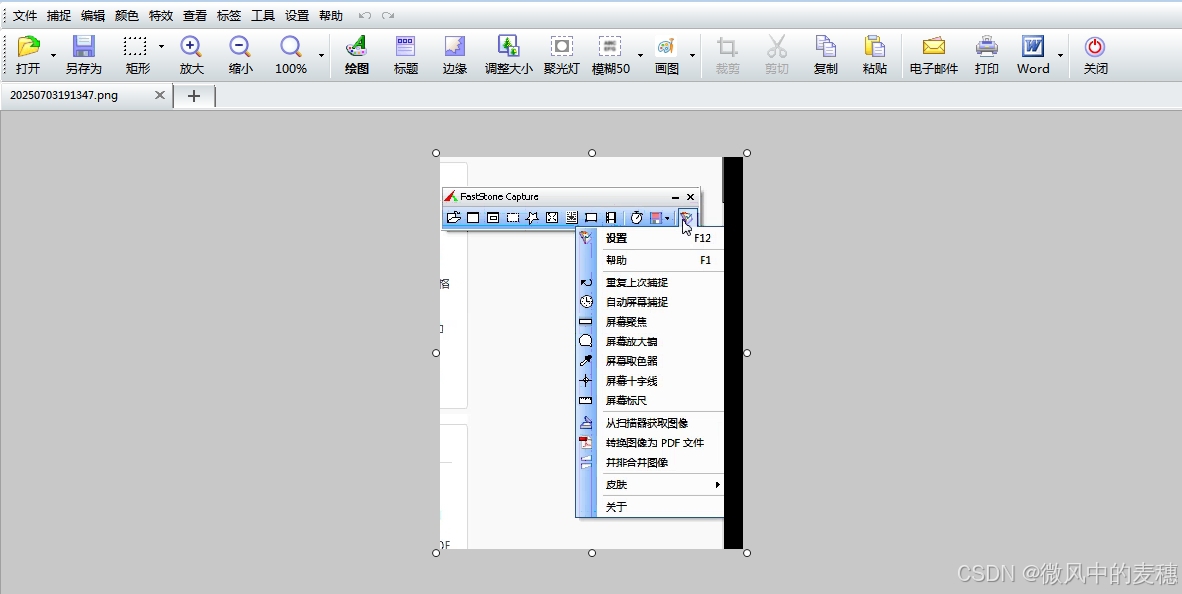The height and width of the screenshot is (594, 1182).
Task: Expand the Open (打开) dropdown arrow
Action: tap(53, 56)
